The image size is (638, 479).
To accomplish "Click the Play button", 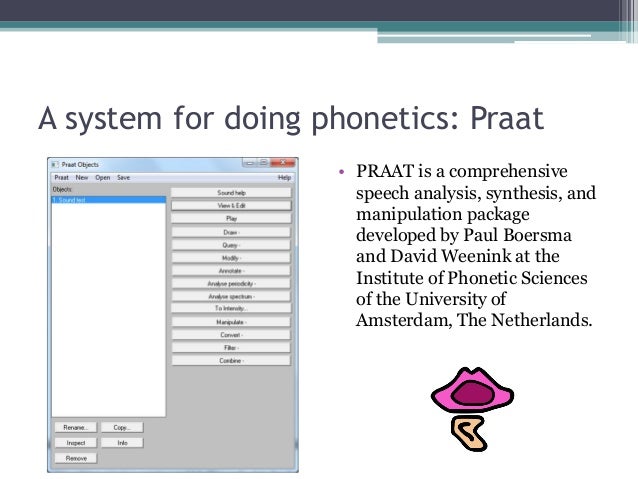I will 231,219.
